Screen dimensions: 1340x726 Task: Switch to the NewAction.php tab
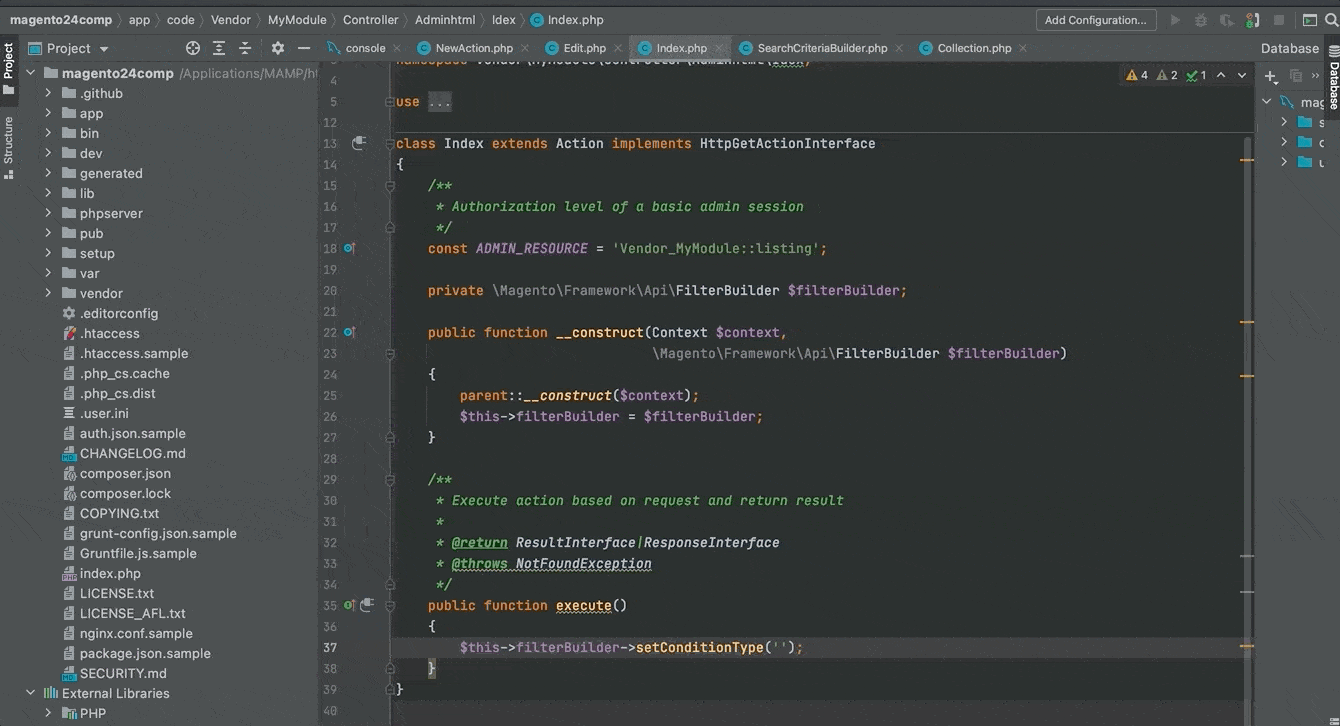pyautogui.click(x=473, y=48)
